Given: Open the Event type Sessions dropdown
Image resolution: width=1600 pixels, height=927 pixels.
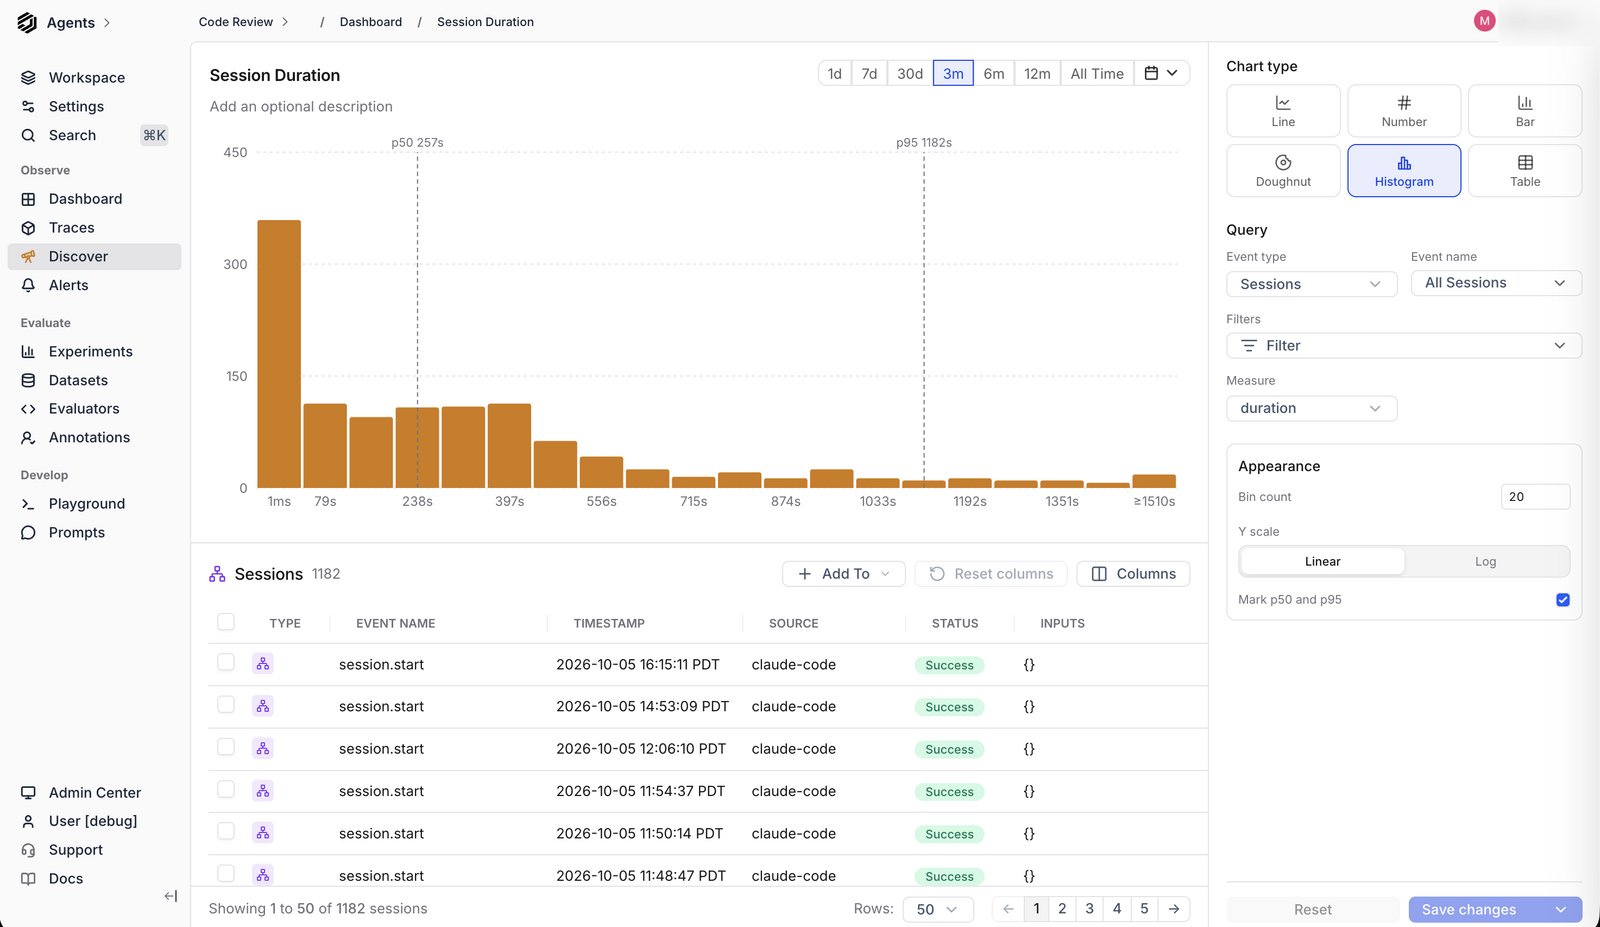Looking at the screenshot, I should point(1311,284).
